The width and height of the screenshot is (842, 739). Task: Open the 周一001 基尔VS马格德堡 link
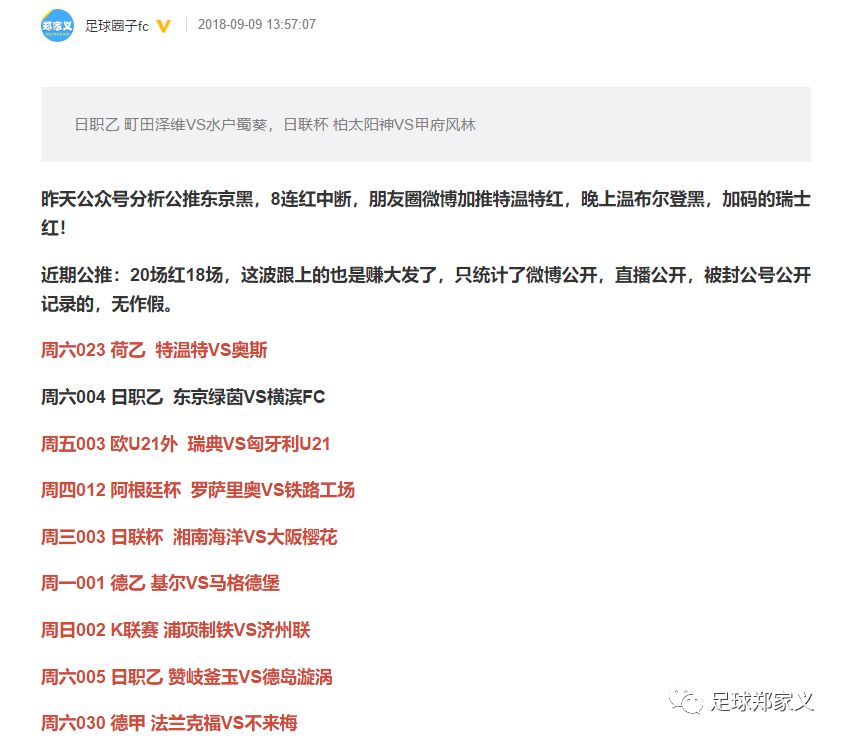click(160, 583)
